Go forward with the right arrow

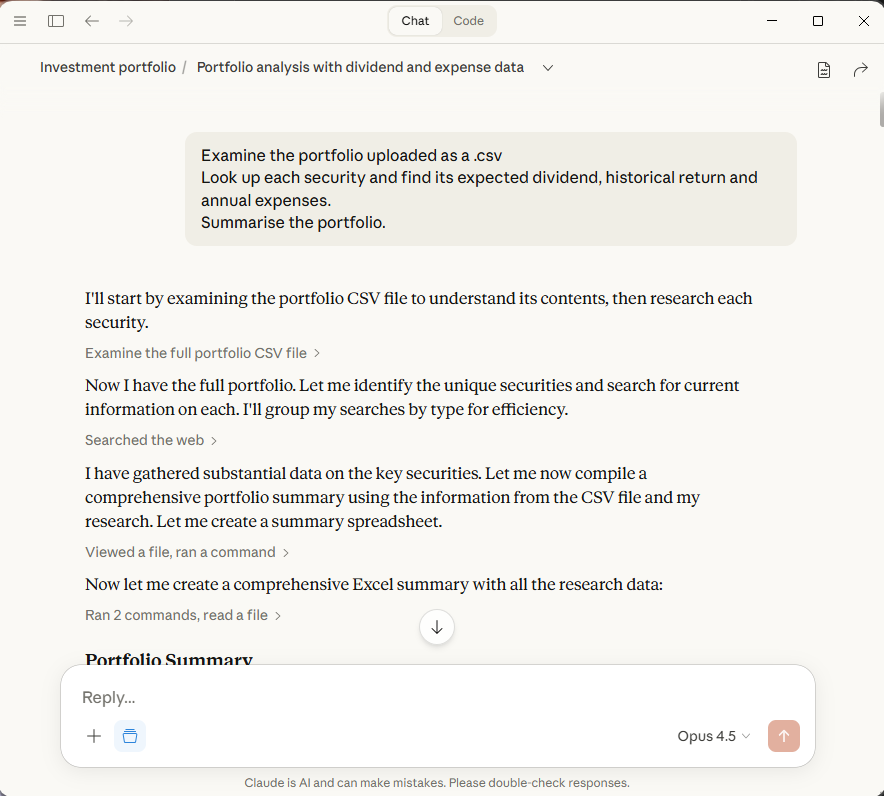point(126,21)
